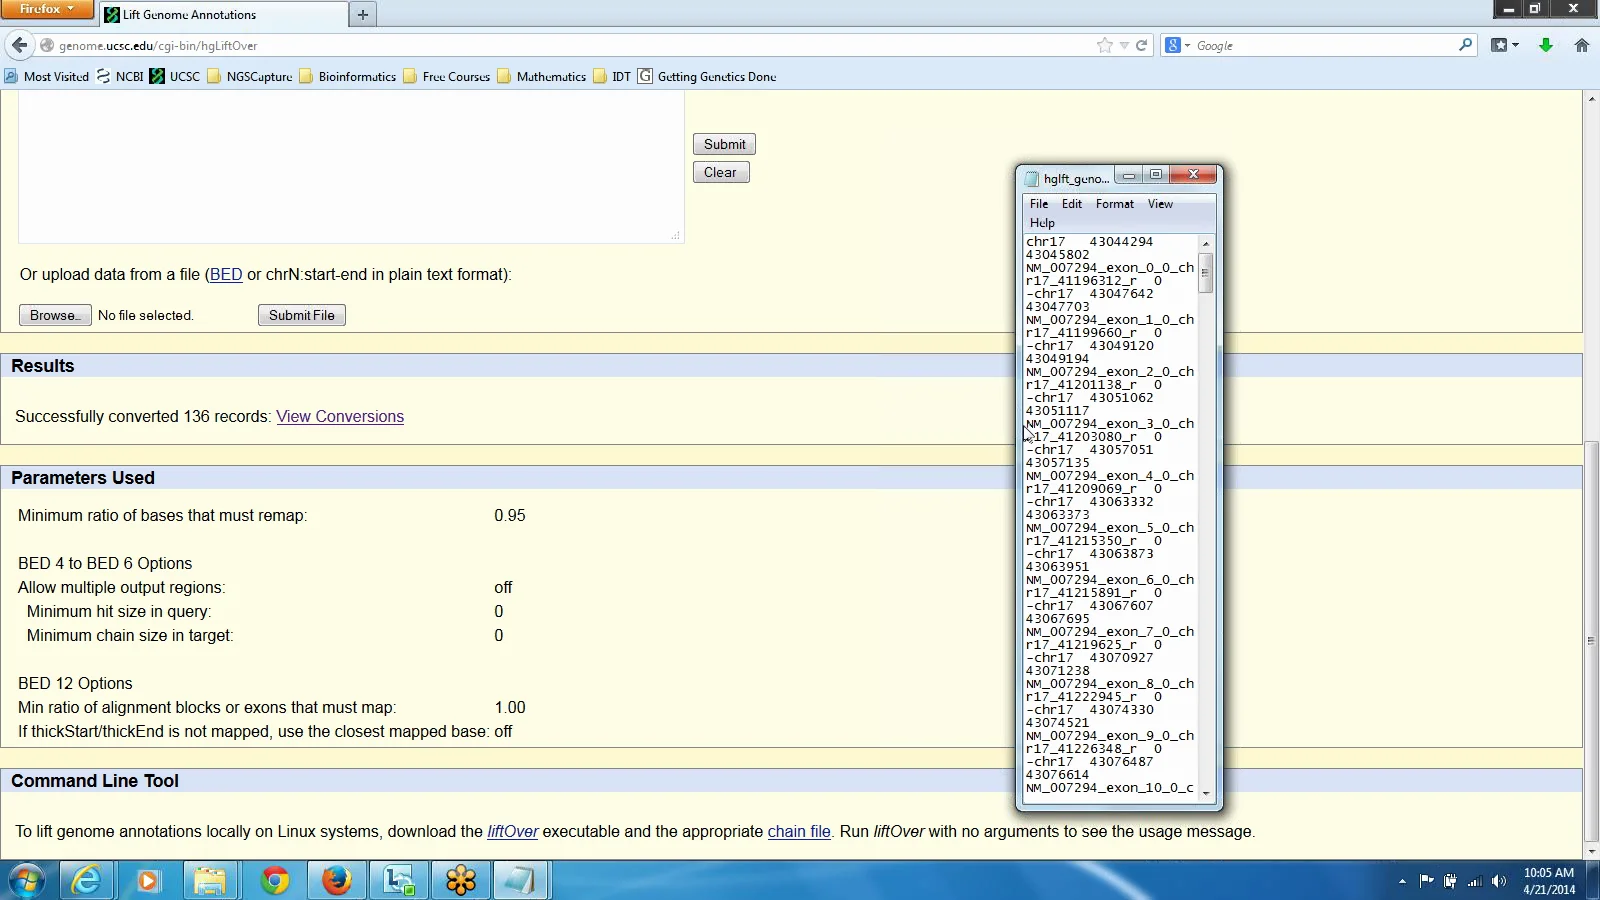Open Internet Explorer from the taskbar
Viewport: 1600px width, 900px height.
pos(87,880)
